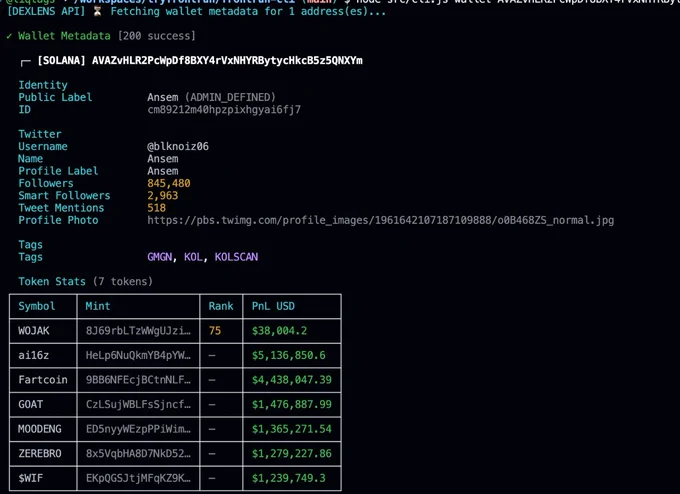
Task: Click the GMGN tag
Action: (160, 257)
